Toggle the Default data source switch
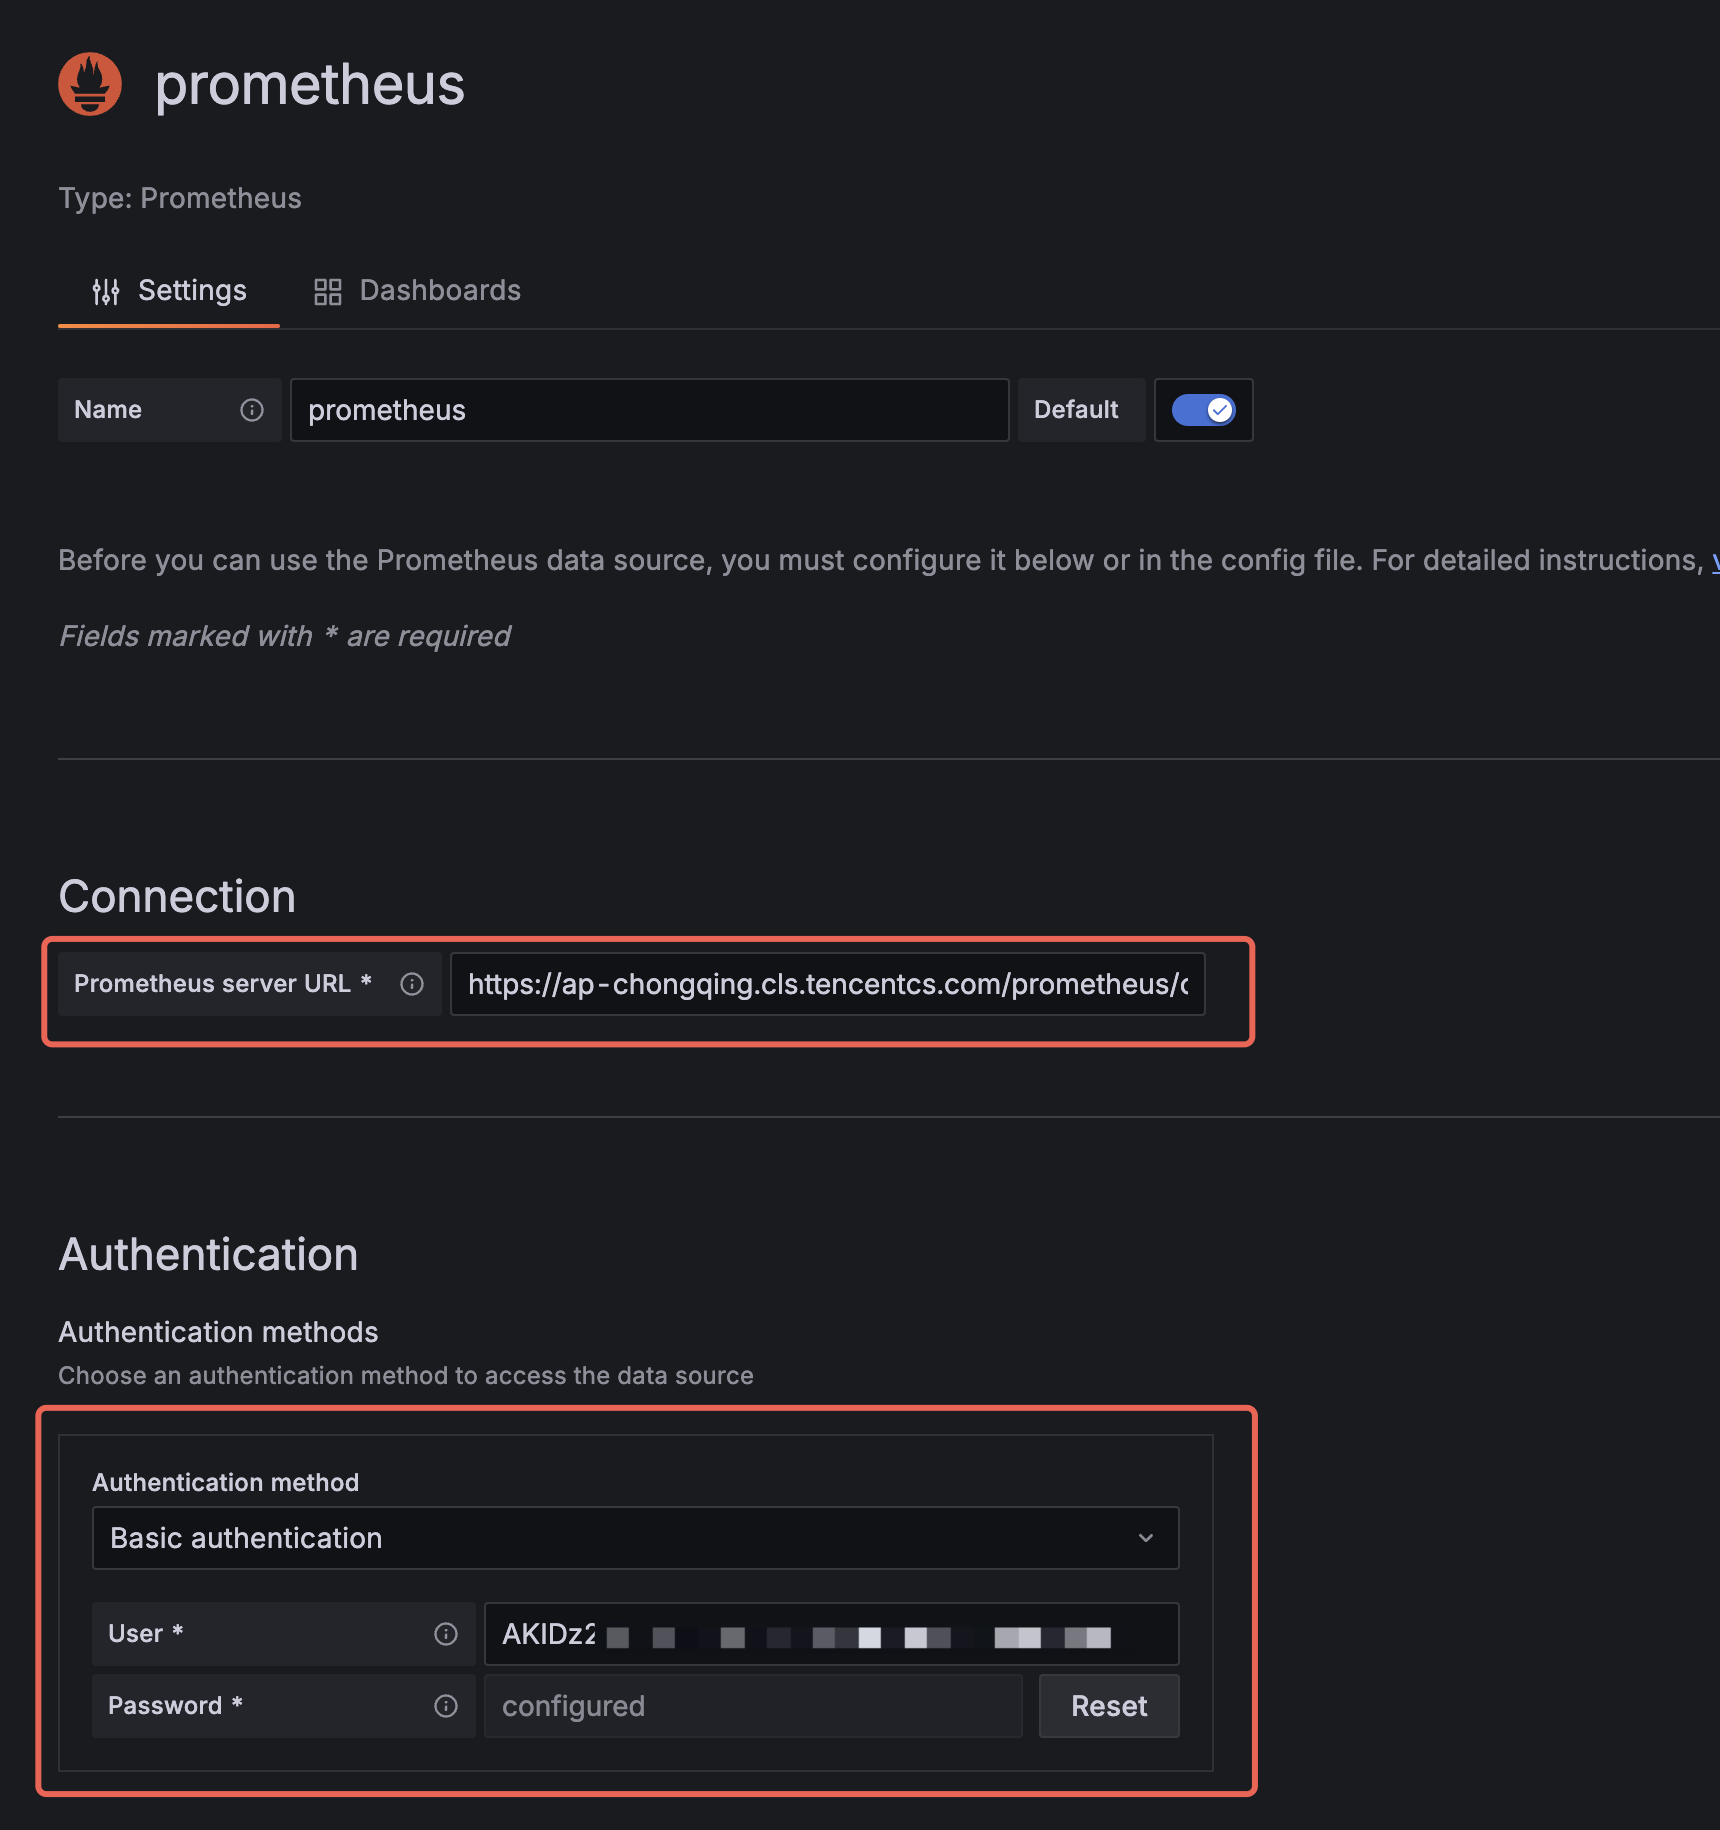 tap(1203, 410)
